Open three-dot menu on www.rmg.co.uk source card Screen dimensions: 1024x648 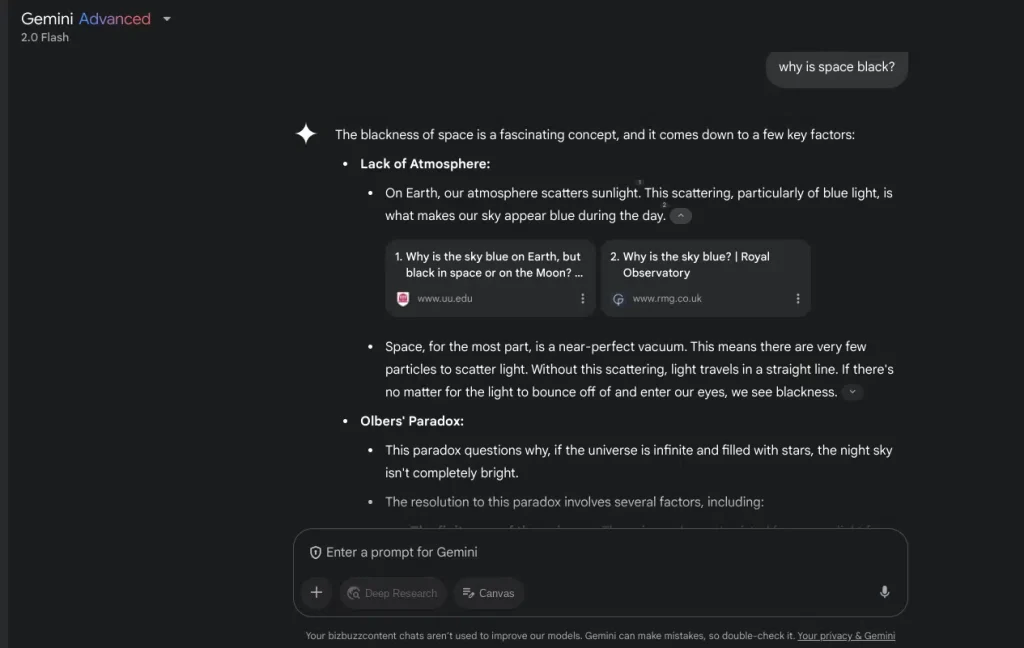tap(797, 299)
